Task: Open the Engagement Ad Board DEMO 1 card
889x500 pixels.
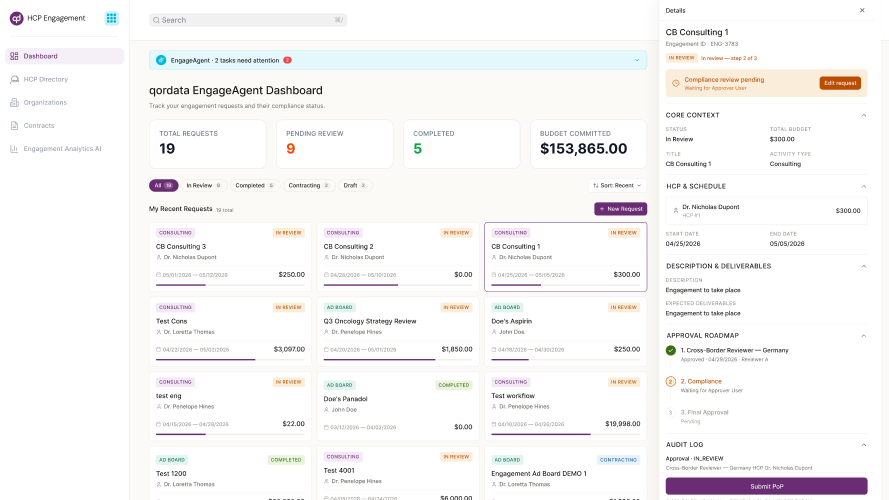Action: coord(565,474)
